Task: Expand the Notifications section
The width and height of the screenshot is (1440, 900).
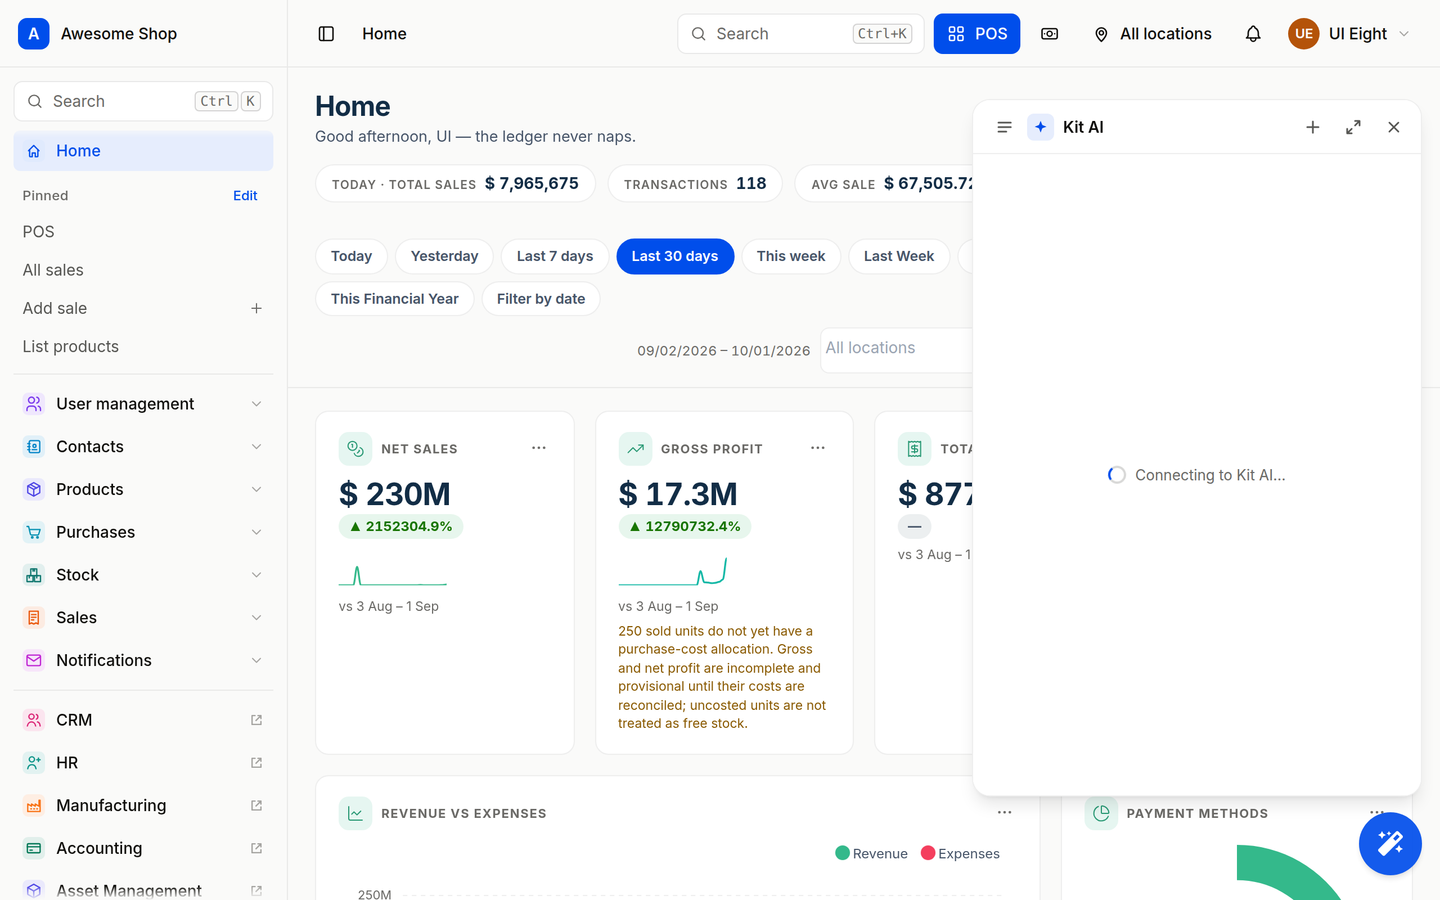Action: [143, 661]
